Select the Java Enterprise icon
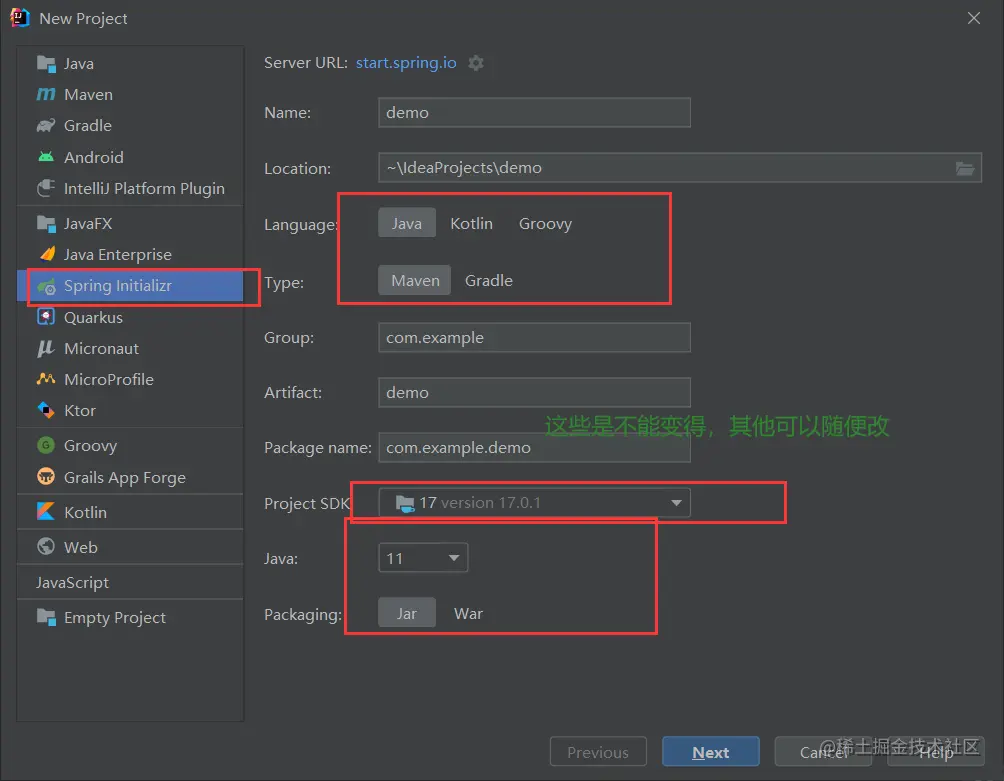Screen dimensions: 1004x781 point(46,254)
